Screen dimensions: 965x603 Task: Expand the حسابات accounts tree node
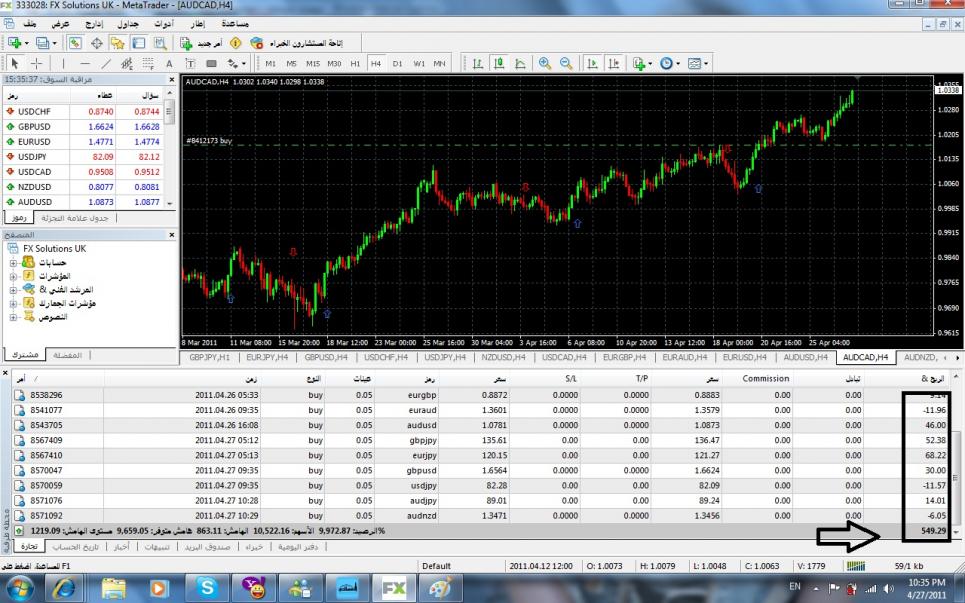click(11, 262)
